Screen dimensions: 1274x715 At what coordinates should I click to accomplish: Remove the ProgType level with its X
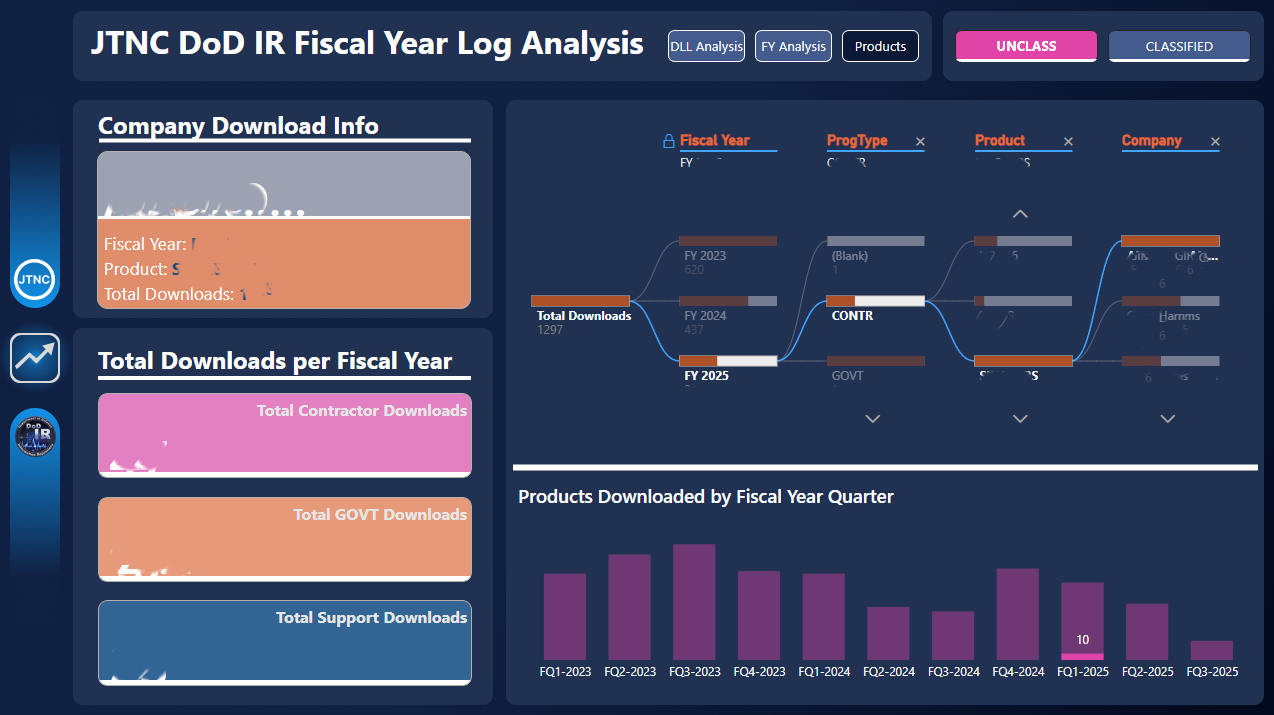pyautogui.click(x=921, y=142)
